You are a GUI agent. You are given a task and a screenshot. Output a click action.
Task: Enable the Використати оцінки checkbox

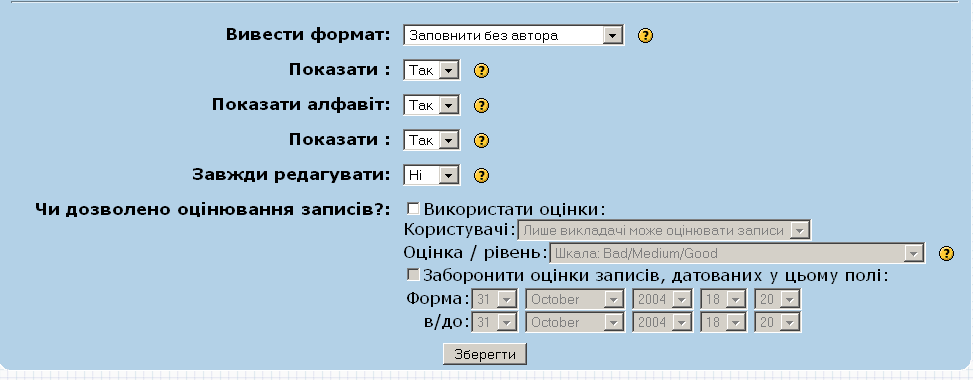click(413, 208)
